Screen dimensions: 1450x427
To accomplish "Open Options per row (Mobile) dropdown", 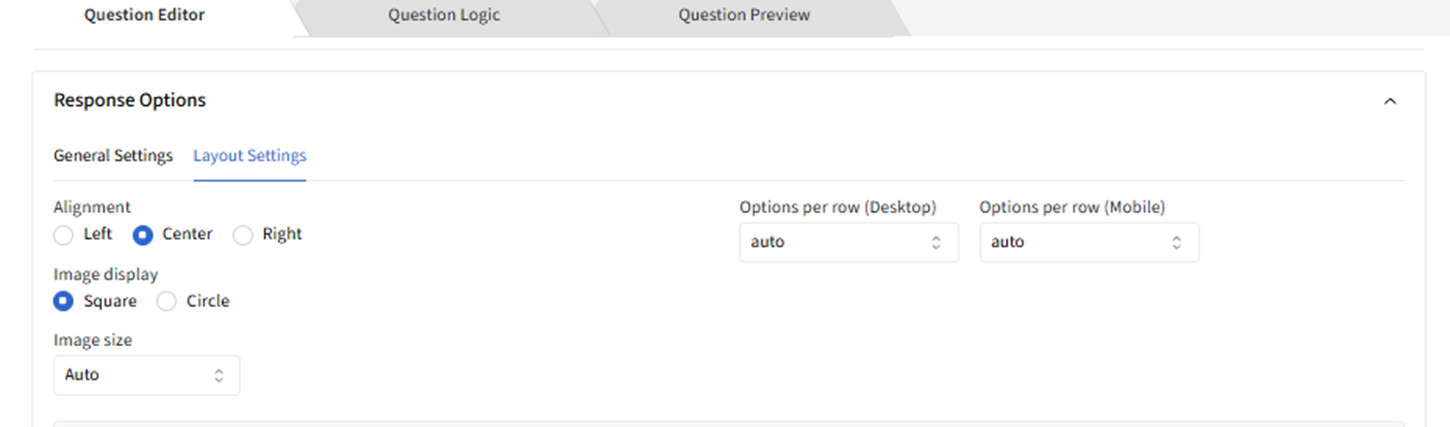I will 1088,242.
